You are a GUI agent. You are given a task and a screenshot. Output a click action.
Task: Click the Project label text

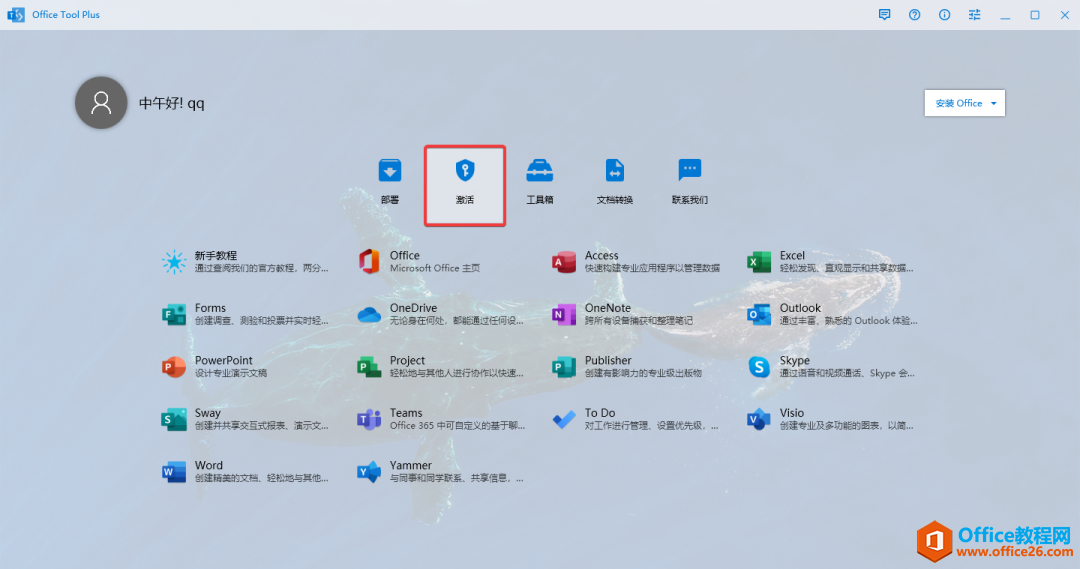407,360
